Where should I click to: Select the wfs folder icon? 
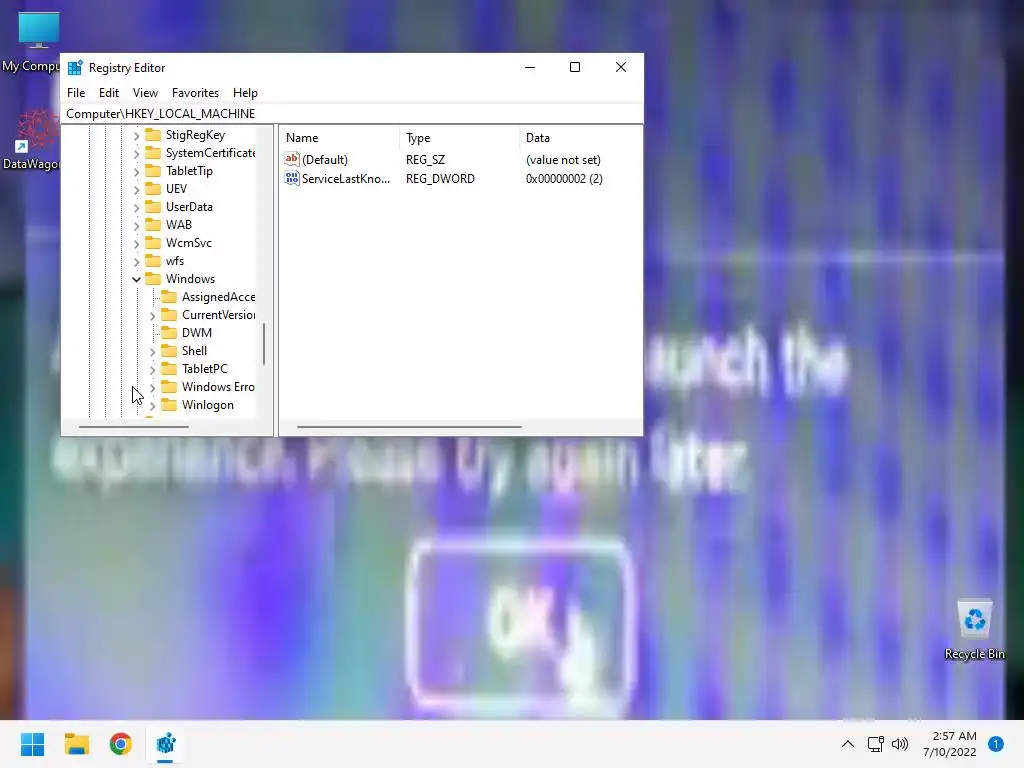pos(153,261)
